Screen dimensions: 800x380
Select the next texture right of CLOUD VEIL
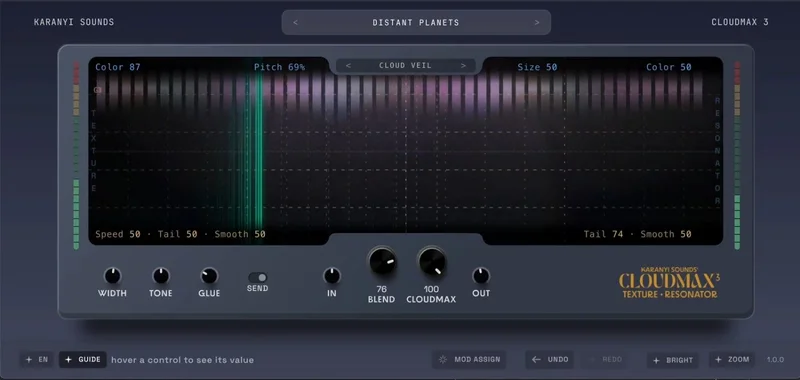pos(463,66)
